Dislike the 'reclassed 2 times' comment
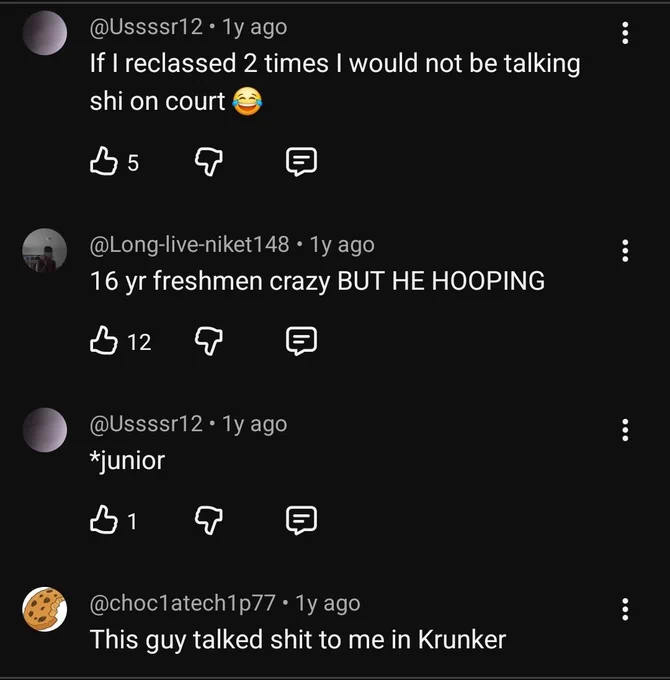 coord(209,161)
